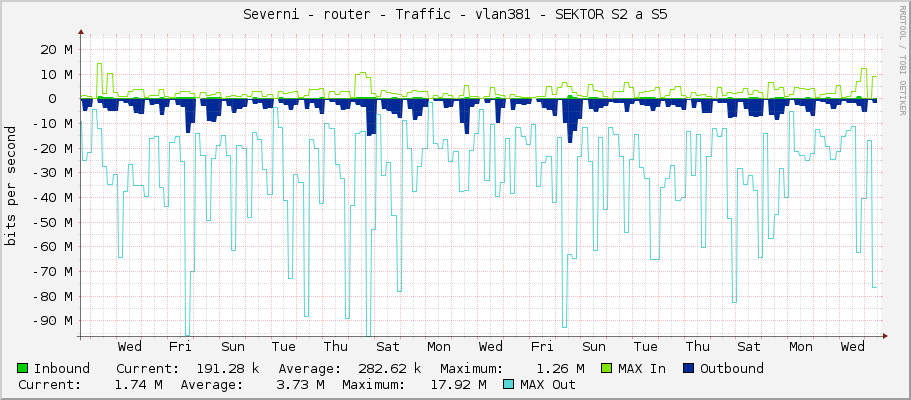Click the Outbound dark-blue legend swatch

(689, 368)
